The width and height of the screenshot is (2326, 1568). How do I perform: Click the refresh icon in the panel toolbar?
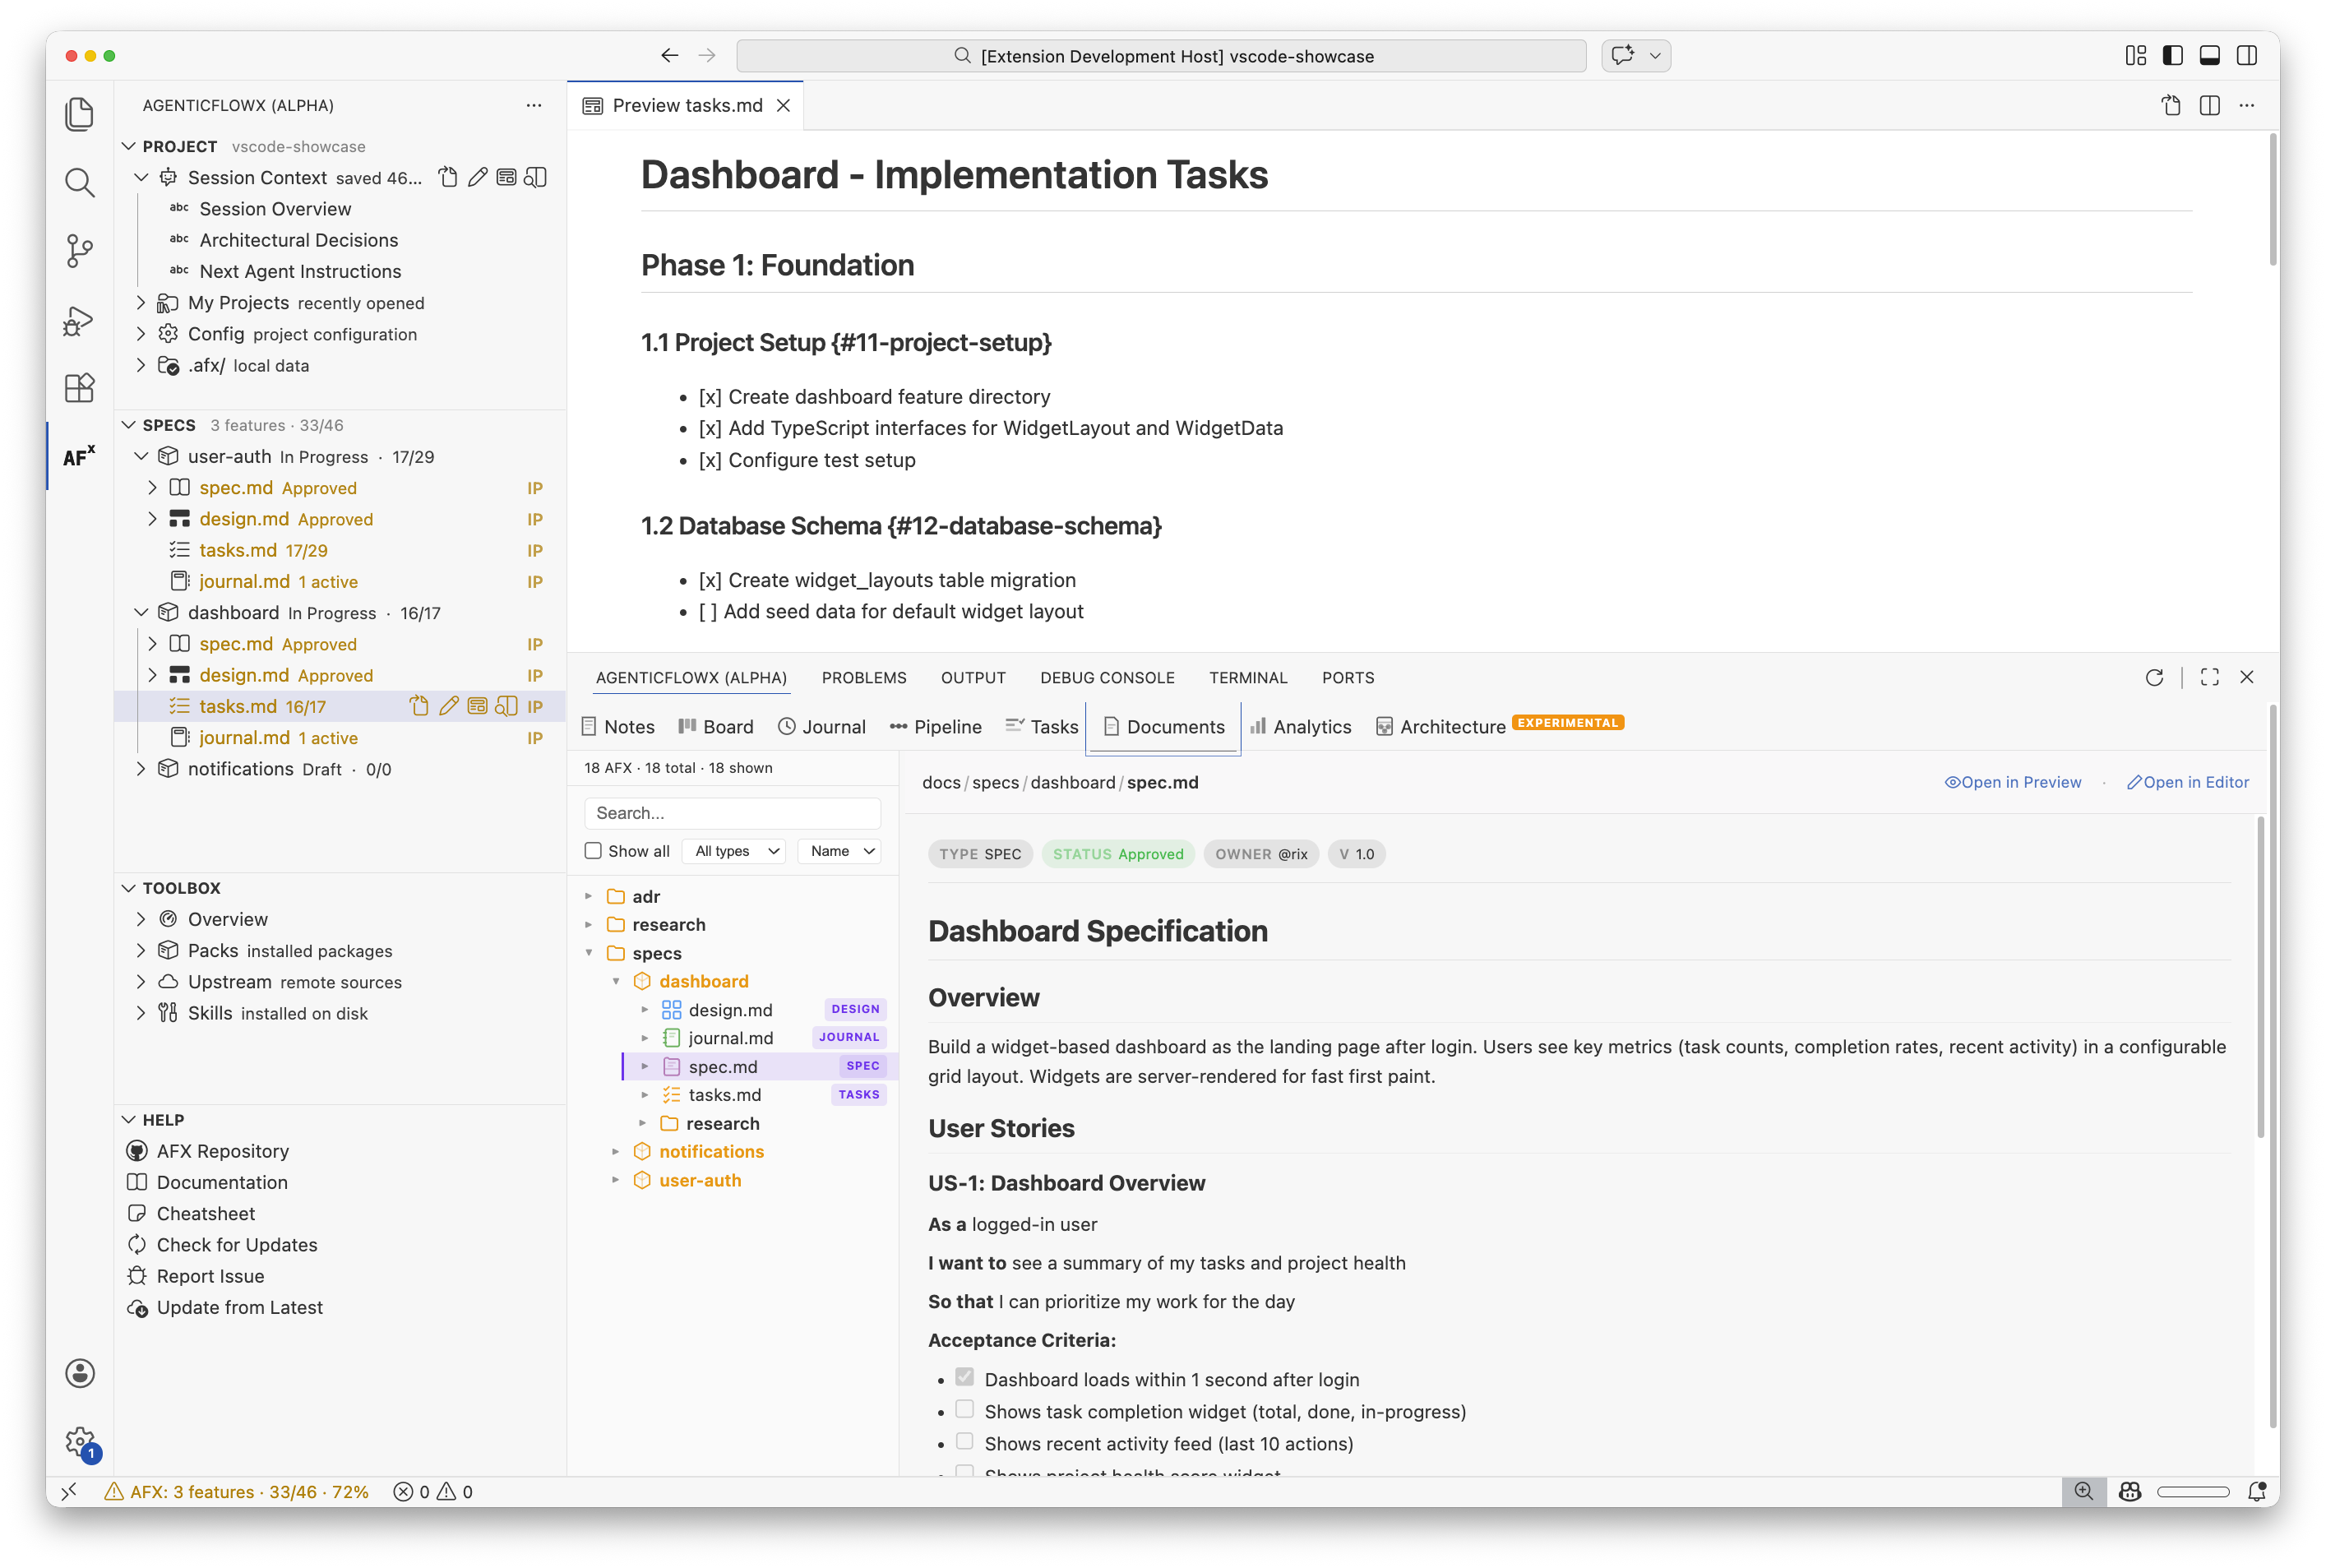(2155, 677)
